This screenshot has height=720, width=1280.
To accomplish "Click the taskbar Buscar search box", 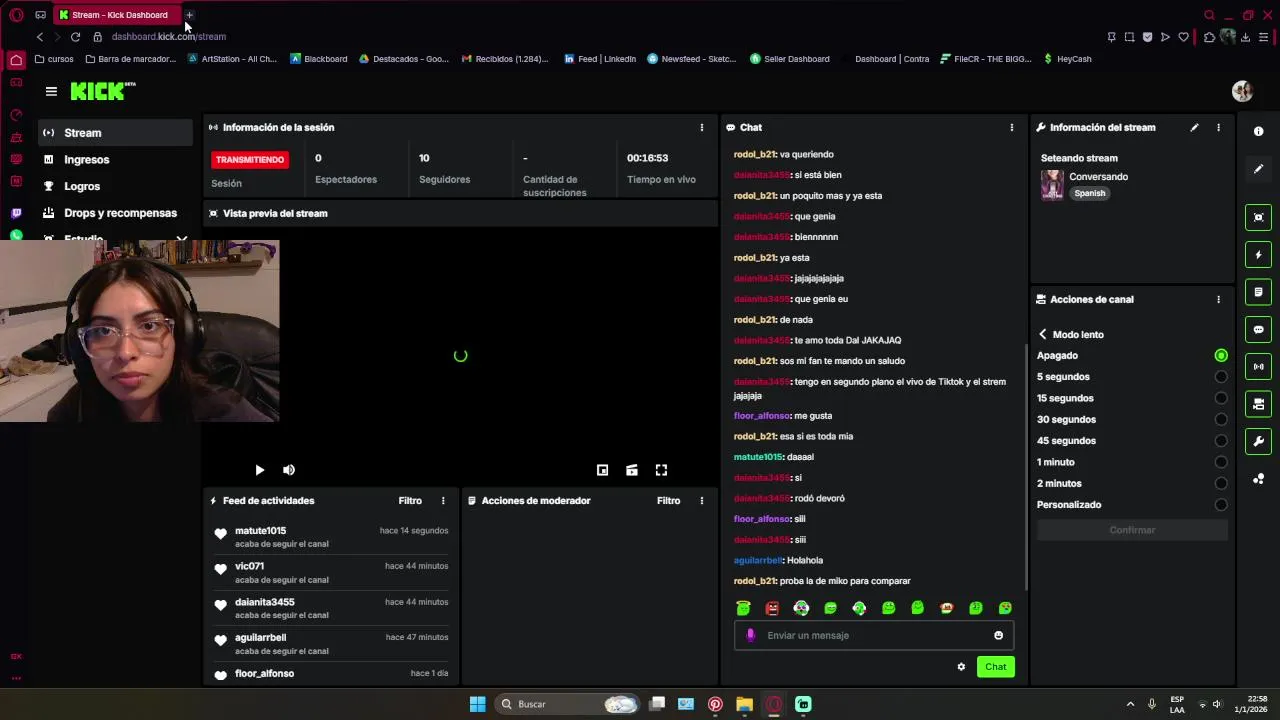I will 567,704.
